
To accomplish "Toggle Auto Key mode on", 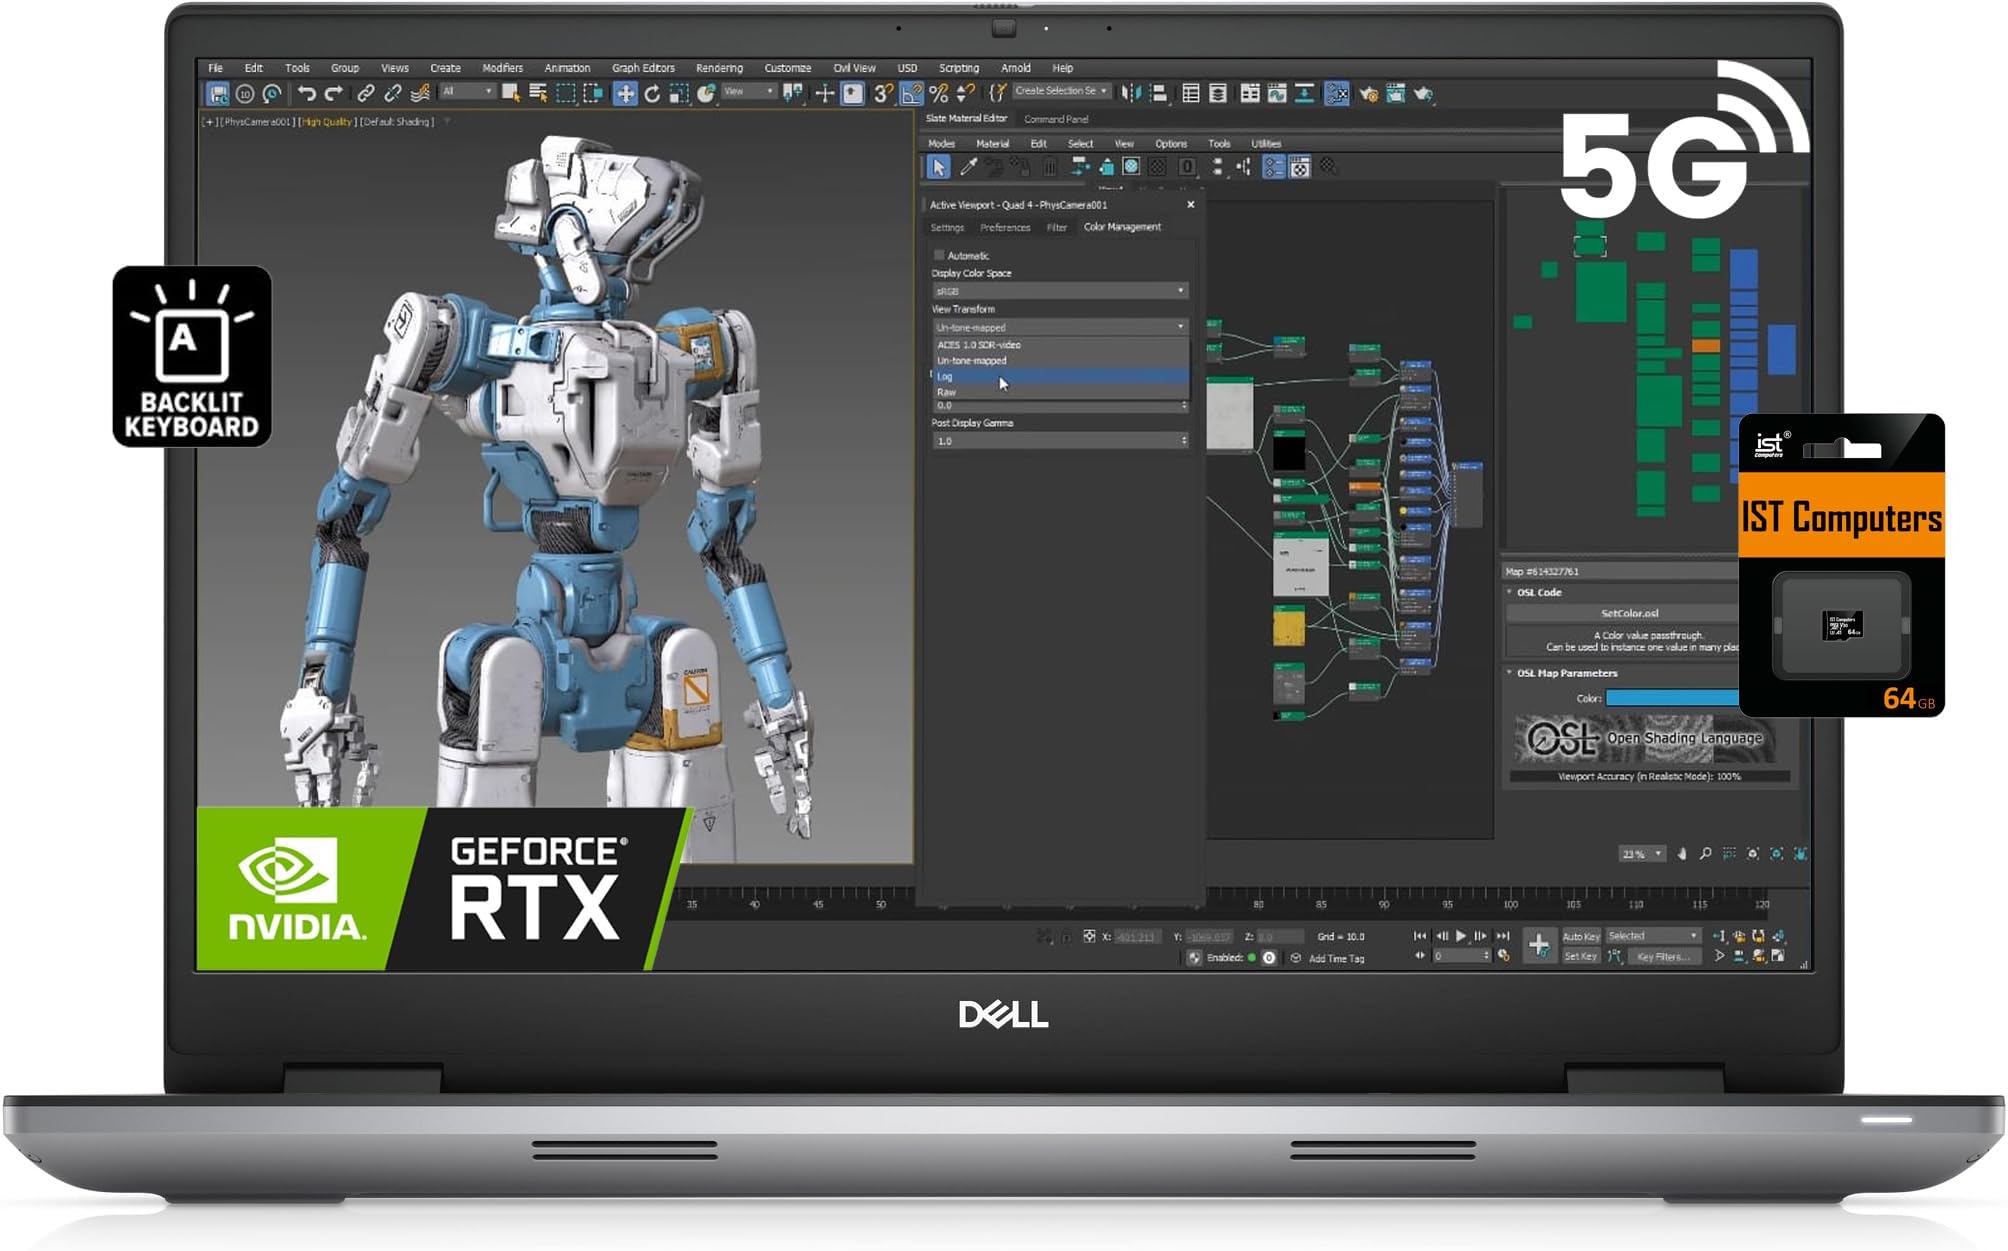I will tap(1581, 936).
